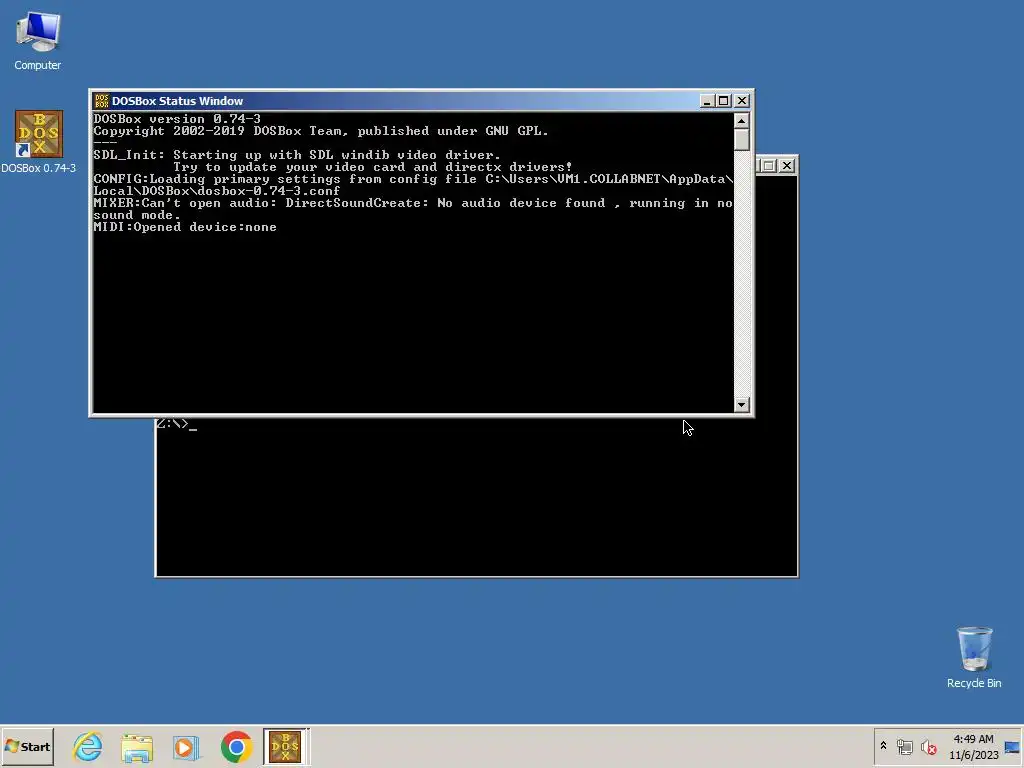The image size is (1024, 768).
Task: Open Windows Explorer folder icon in taskbar
Action: (x=136, y=746)
